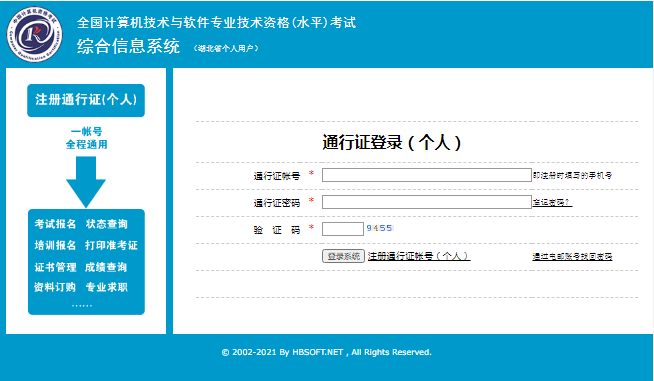Click the circular exam certification logo
Screen dimensions: 654x381
(35, 34)
